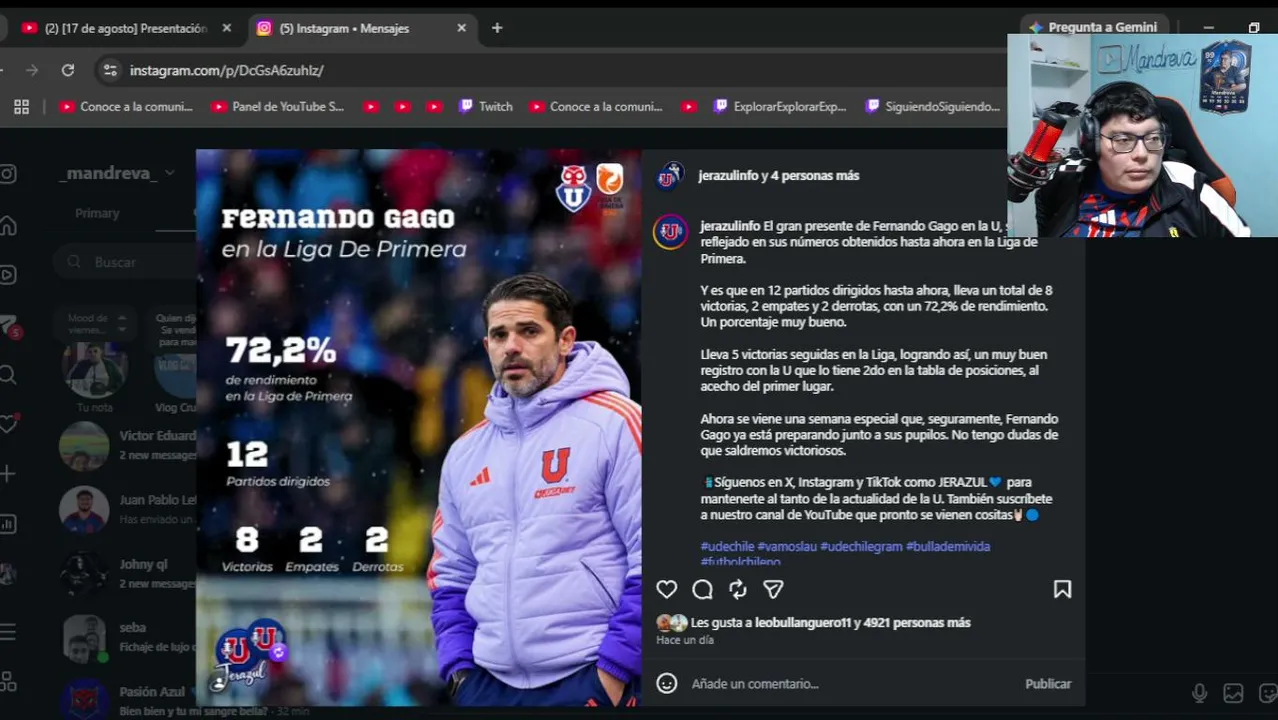Screen dimensions: 1278x720
Task: Select the Primary messages tab
Action: pos(97,213)
